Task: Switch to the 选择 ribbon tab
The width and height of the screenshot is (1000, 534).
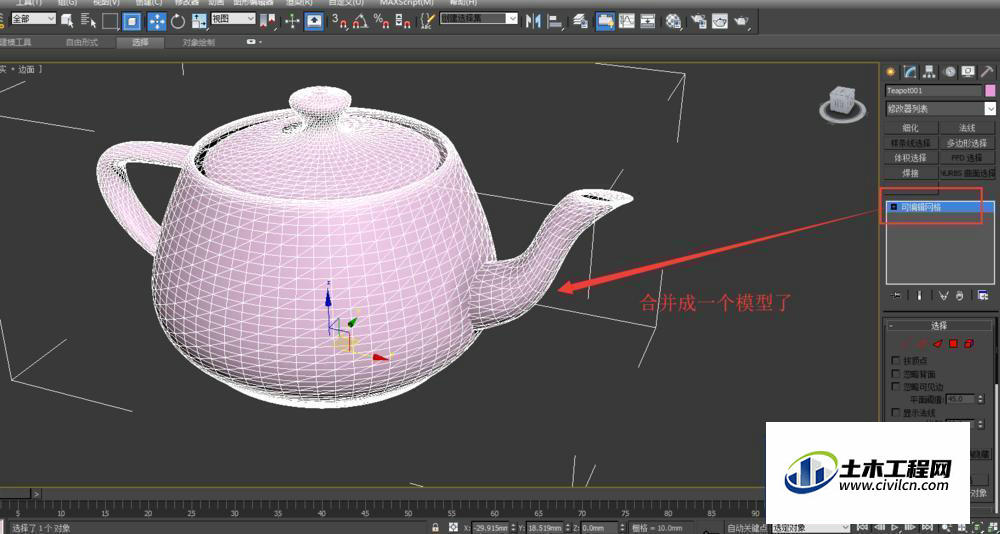Action: [140, 43]
